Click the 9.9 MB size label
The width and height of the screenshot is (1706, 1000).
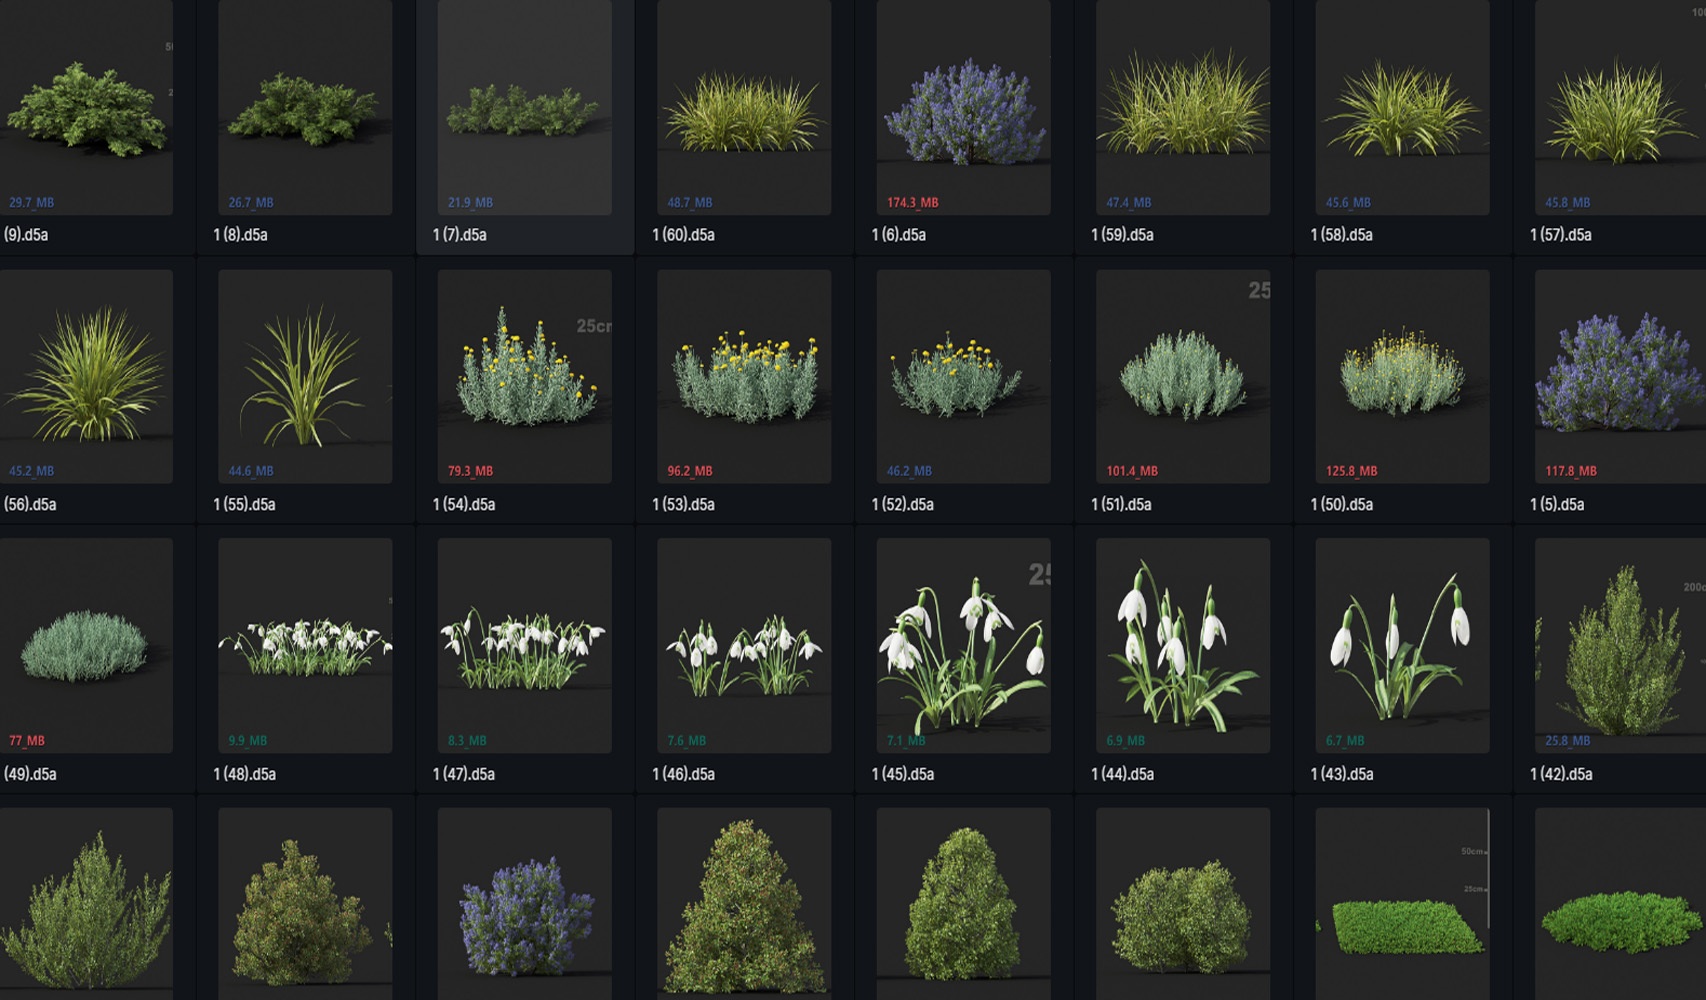coord(247,741)
